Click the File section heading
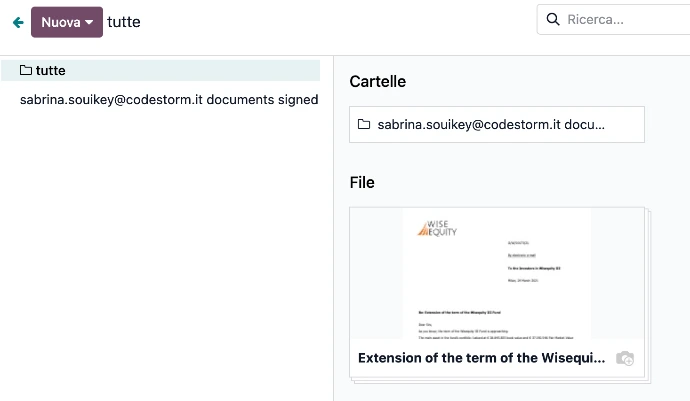Viewport: 690px width, 401px height. (362, 183)
